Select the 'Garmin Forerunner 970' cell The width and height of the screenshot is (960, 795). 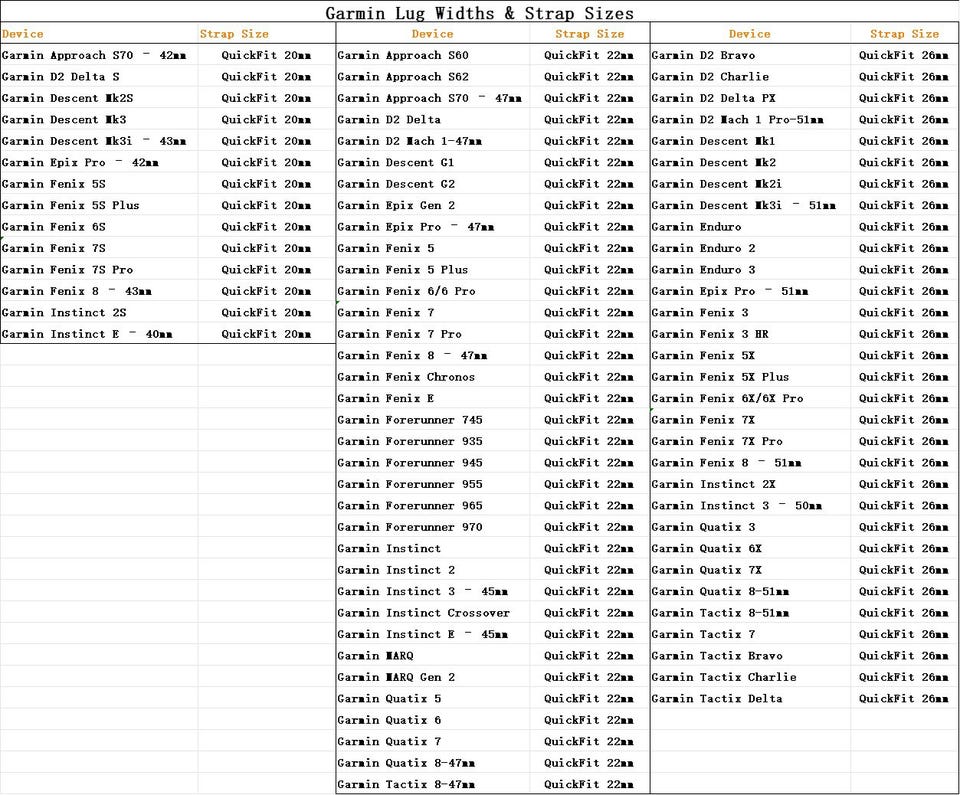(x=433, y=527)
